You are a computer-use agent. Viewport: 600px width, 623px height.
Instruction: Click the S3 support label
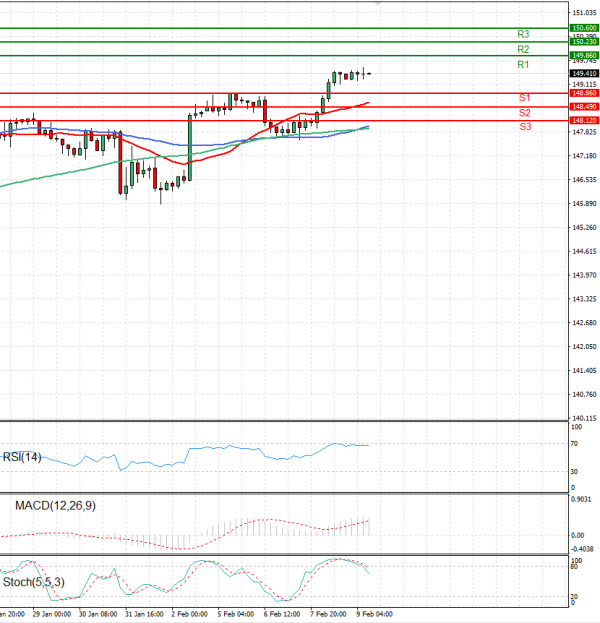525,127
